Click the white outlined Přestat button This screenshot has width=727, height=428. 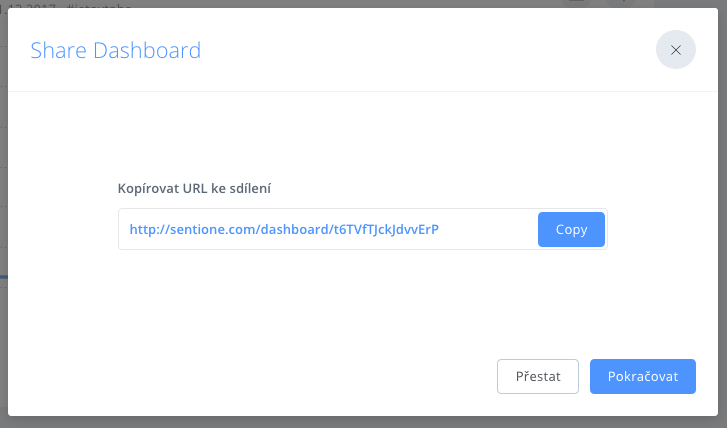click(x=538, y=376)
